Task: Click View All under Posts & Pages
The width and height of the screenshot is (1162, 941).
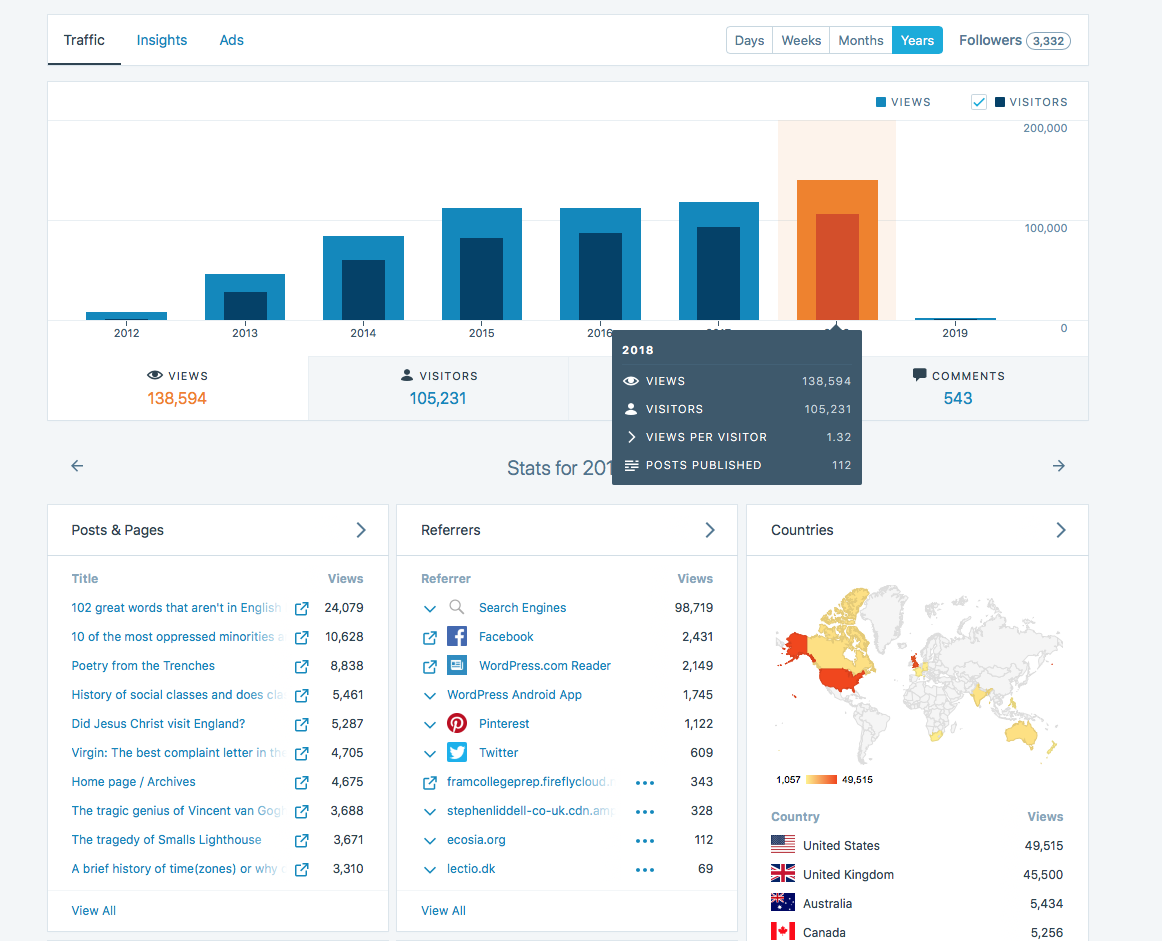Action: pyautogui.click(x=94, y=911)
